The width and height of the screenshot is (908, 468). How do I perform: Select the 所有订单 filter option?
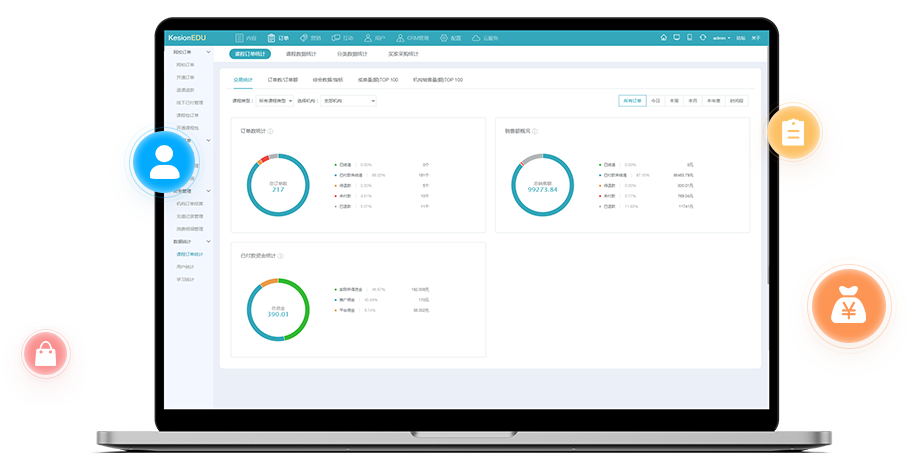point(632,100)
